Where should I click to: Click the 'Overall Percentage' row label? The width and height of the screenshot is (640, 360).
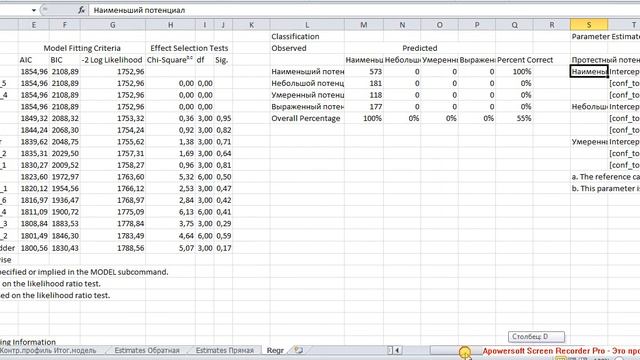pyautogui.click(x=306, y=118)
